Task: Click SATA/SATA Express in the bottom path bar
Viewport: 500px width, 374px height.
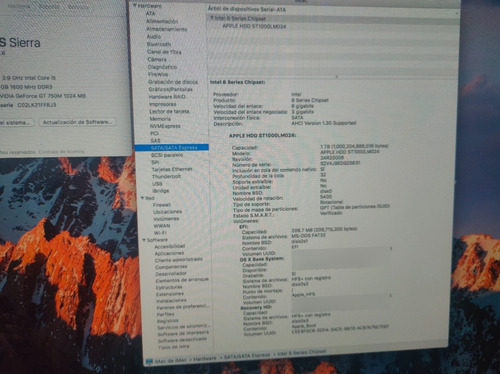Action: (247, 356)
